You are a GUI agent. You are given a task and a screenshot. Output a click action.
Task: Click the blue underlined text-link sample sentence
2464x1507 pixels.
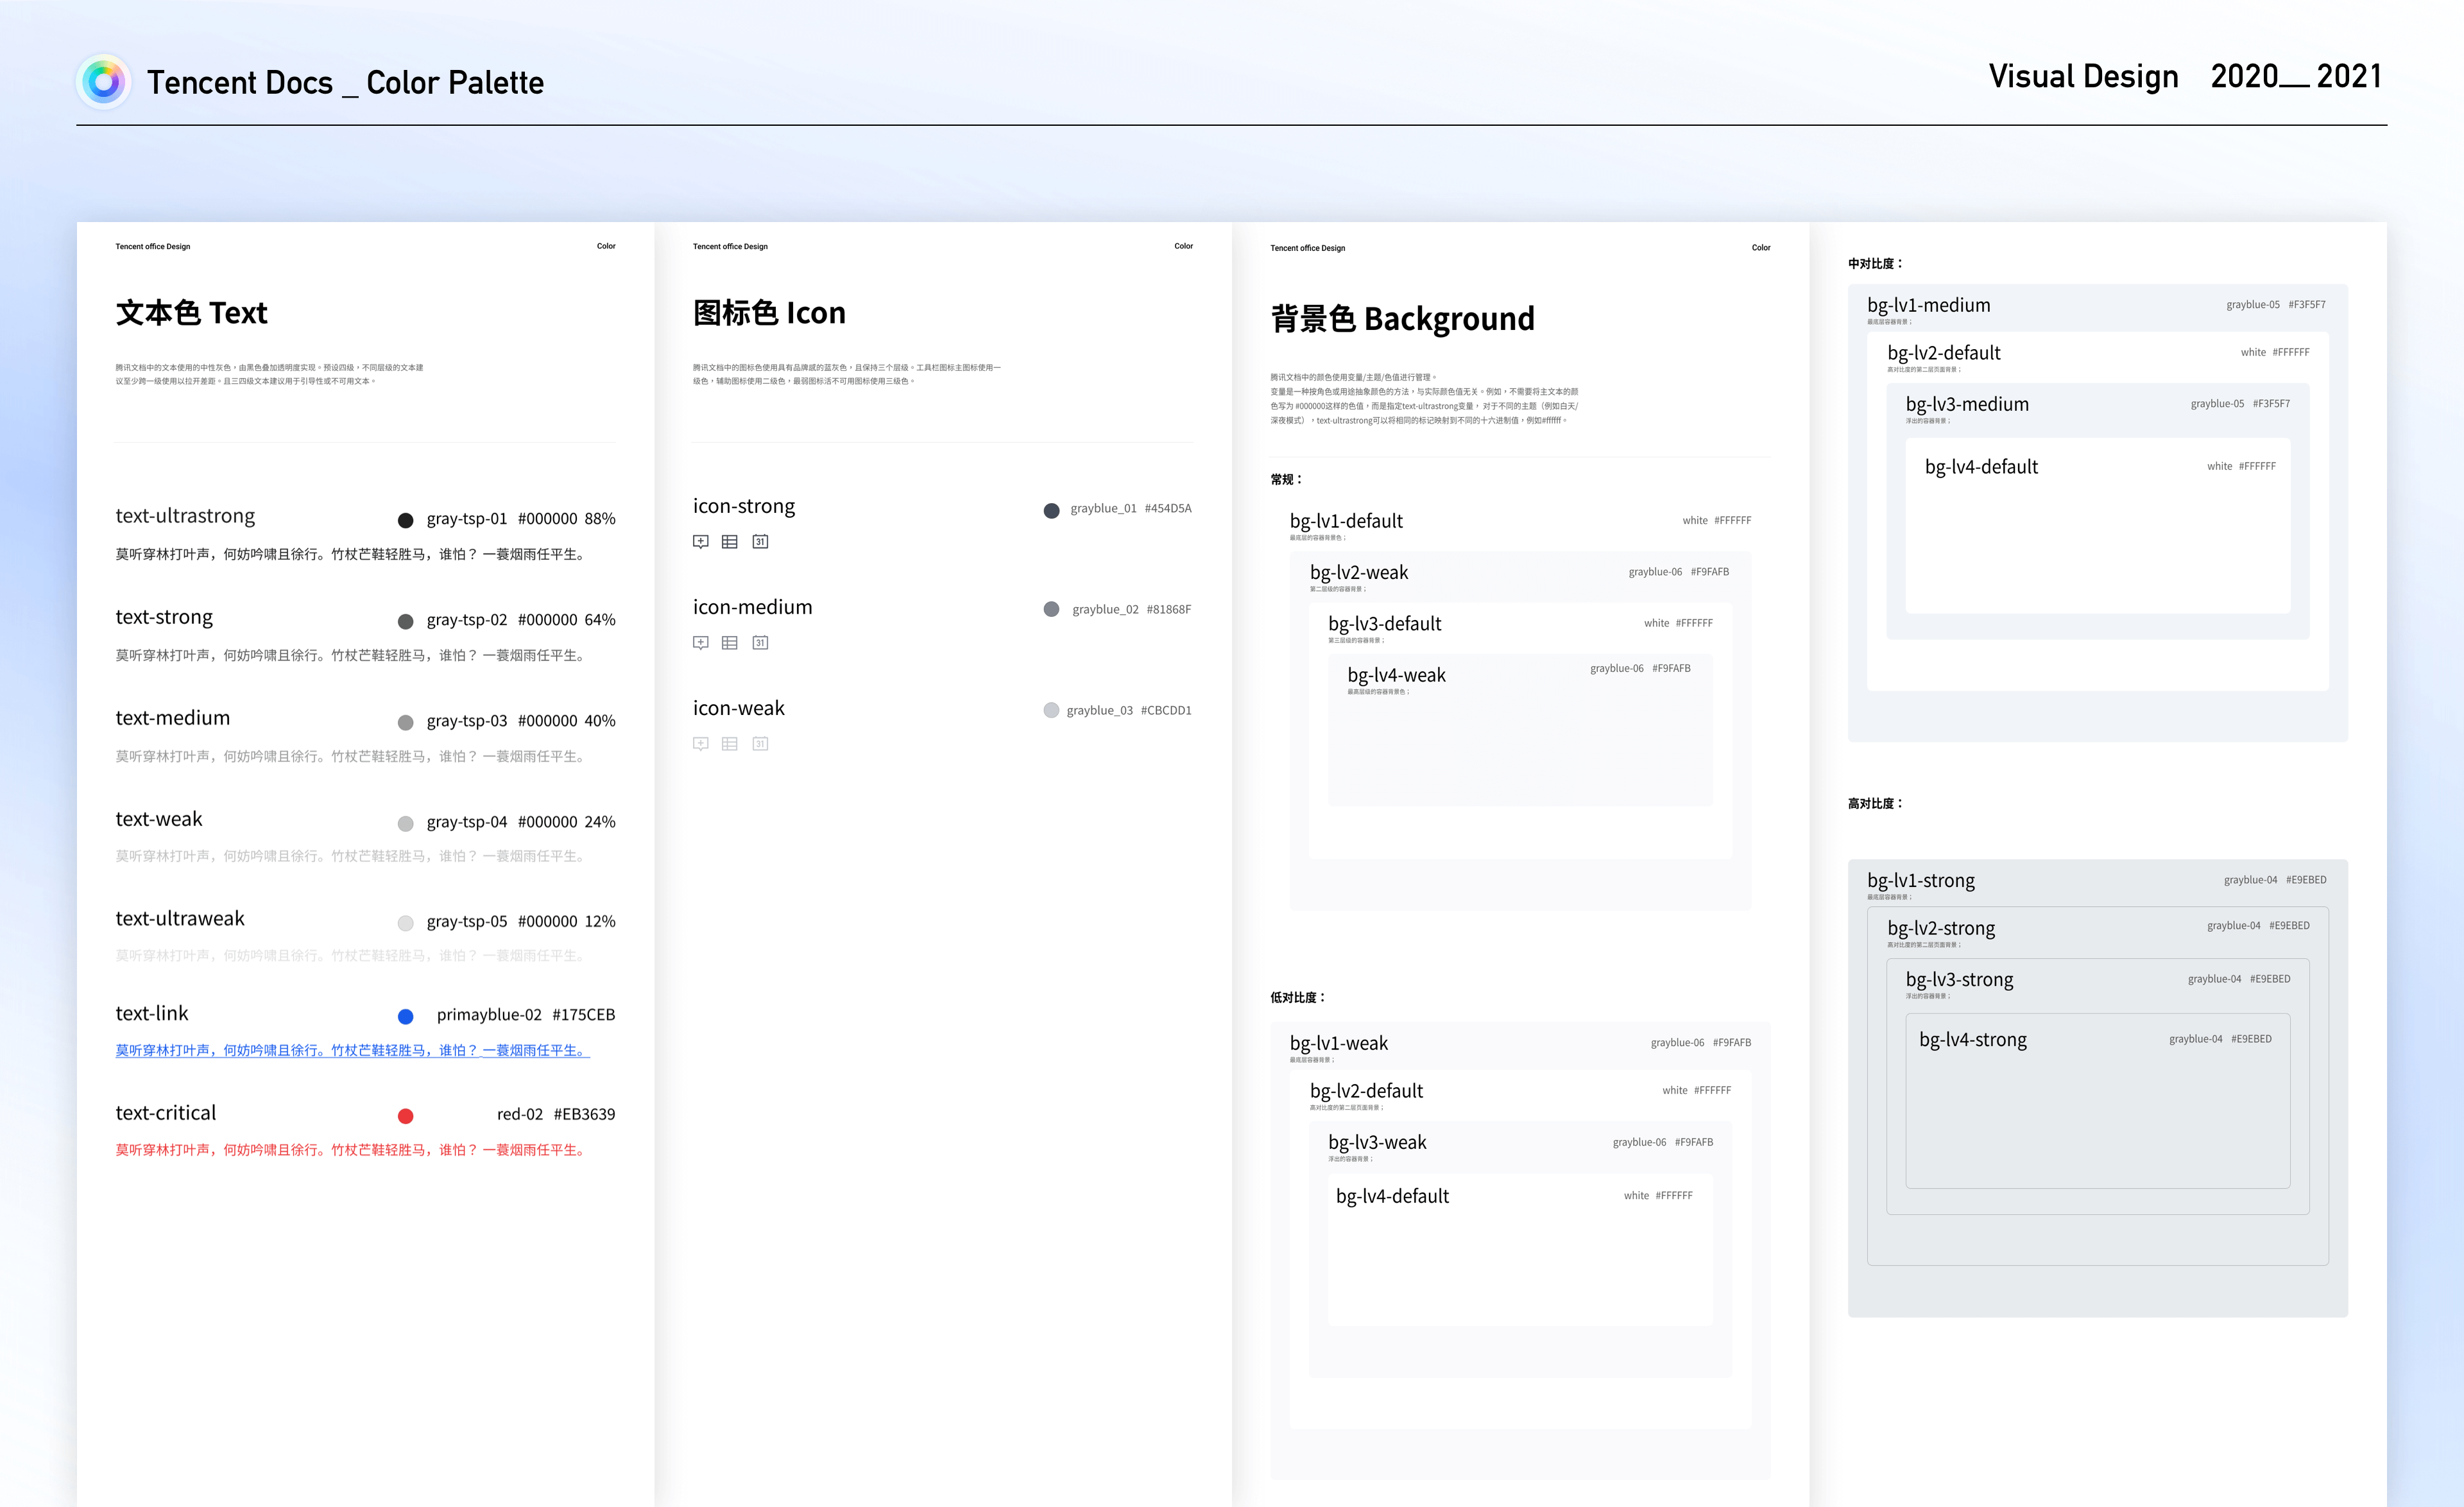[352, 1050]
